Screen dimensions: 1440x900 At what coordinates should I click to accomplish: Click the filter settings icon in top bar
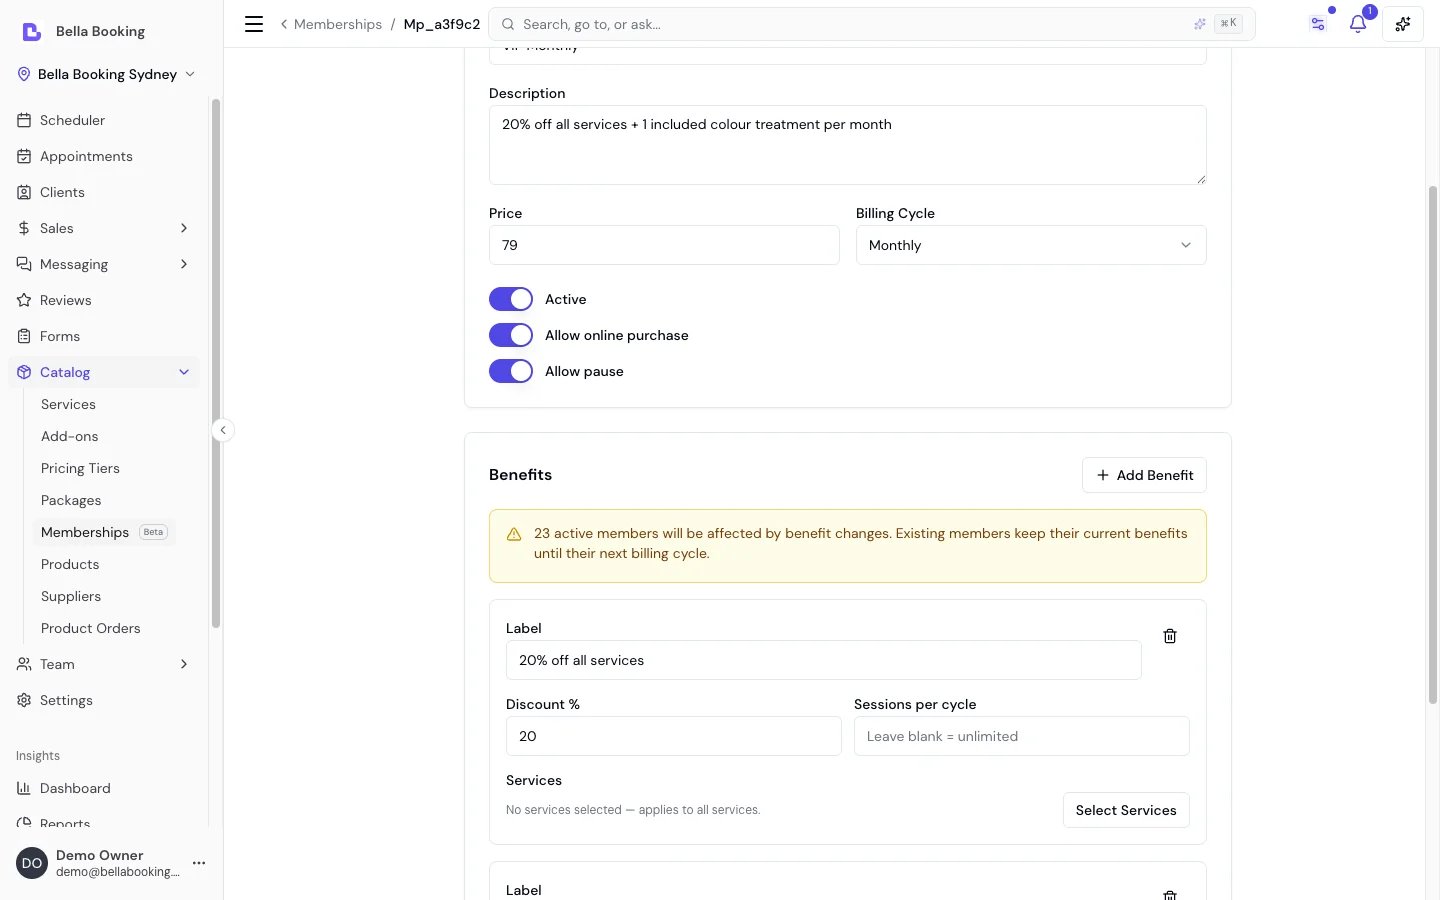click(x=1318, y=24)
